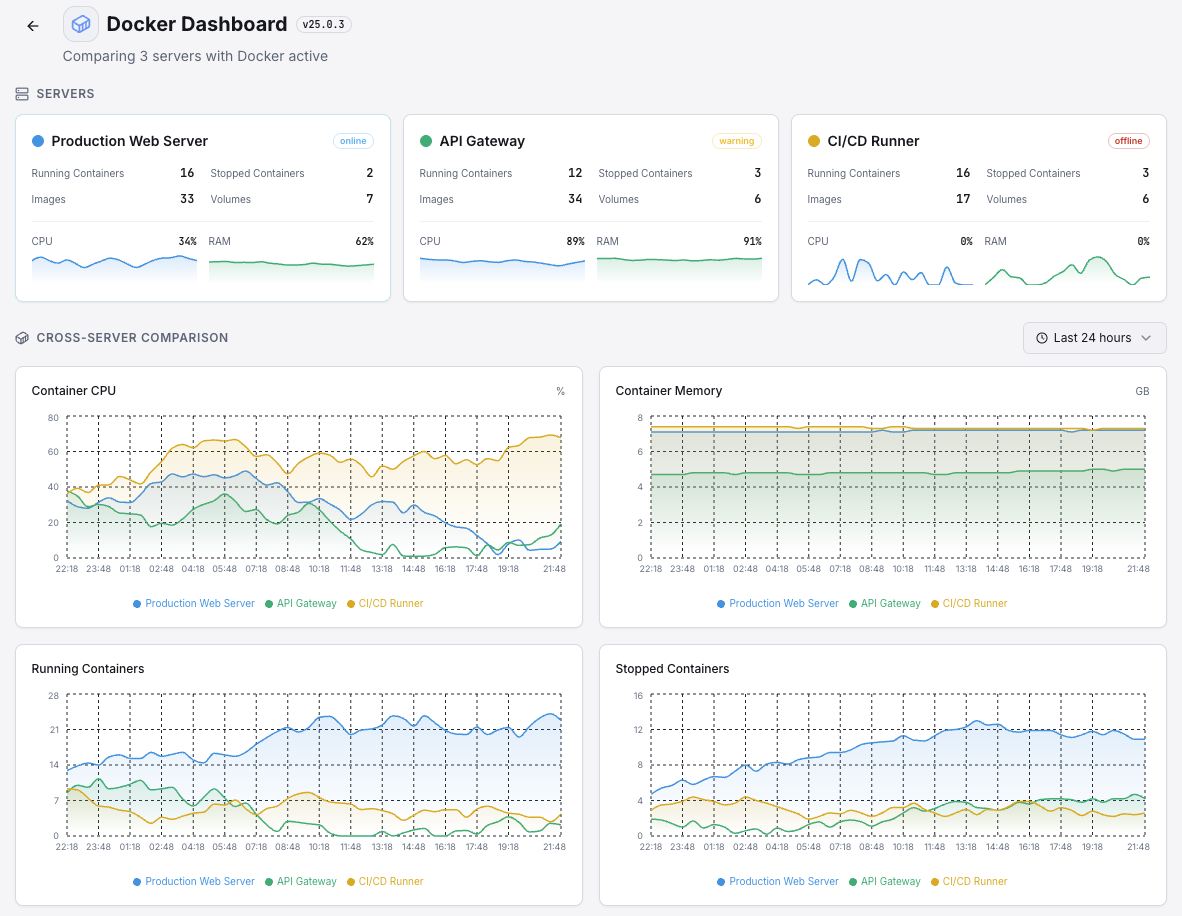This screenshot has width=1182, height=916.
Task: Click the offline badge on CI/CD Runner
Action: pos(1128,141)
